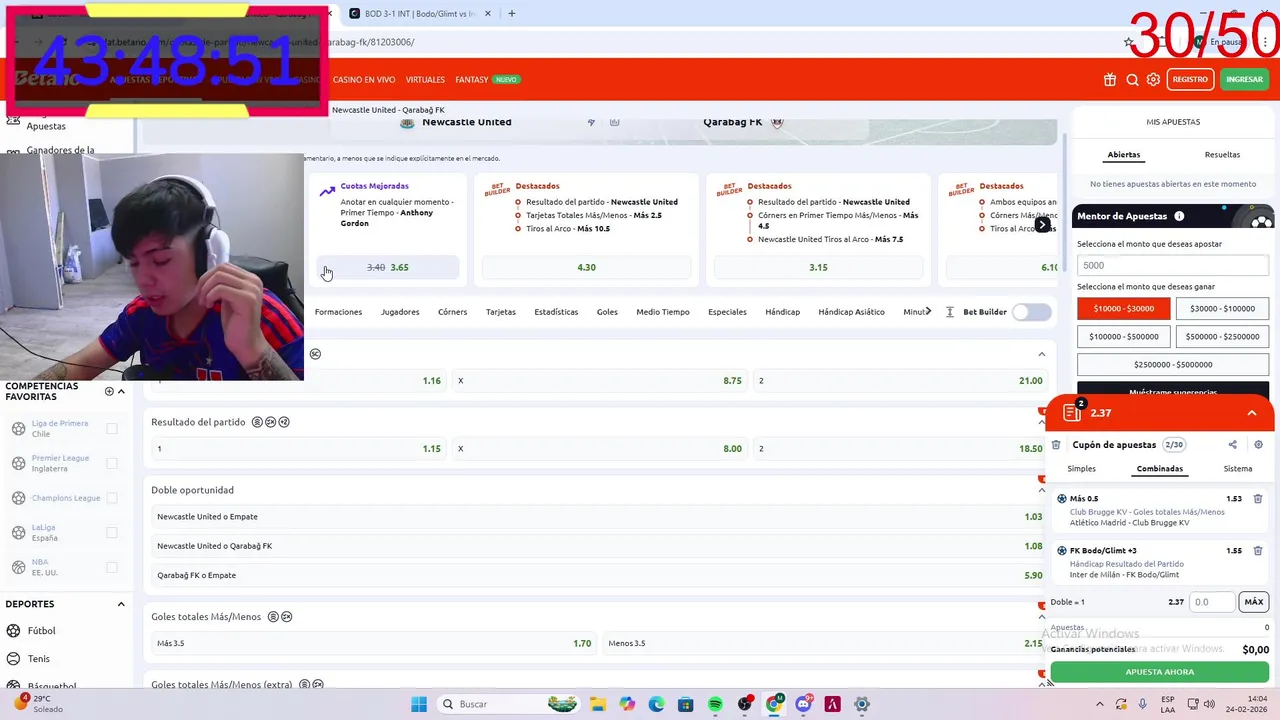The width and height of the screenshot is (1280, 720).
Task: Select Más 3.5 goals odds 1.70
Action: point(374,643)
